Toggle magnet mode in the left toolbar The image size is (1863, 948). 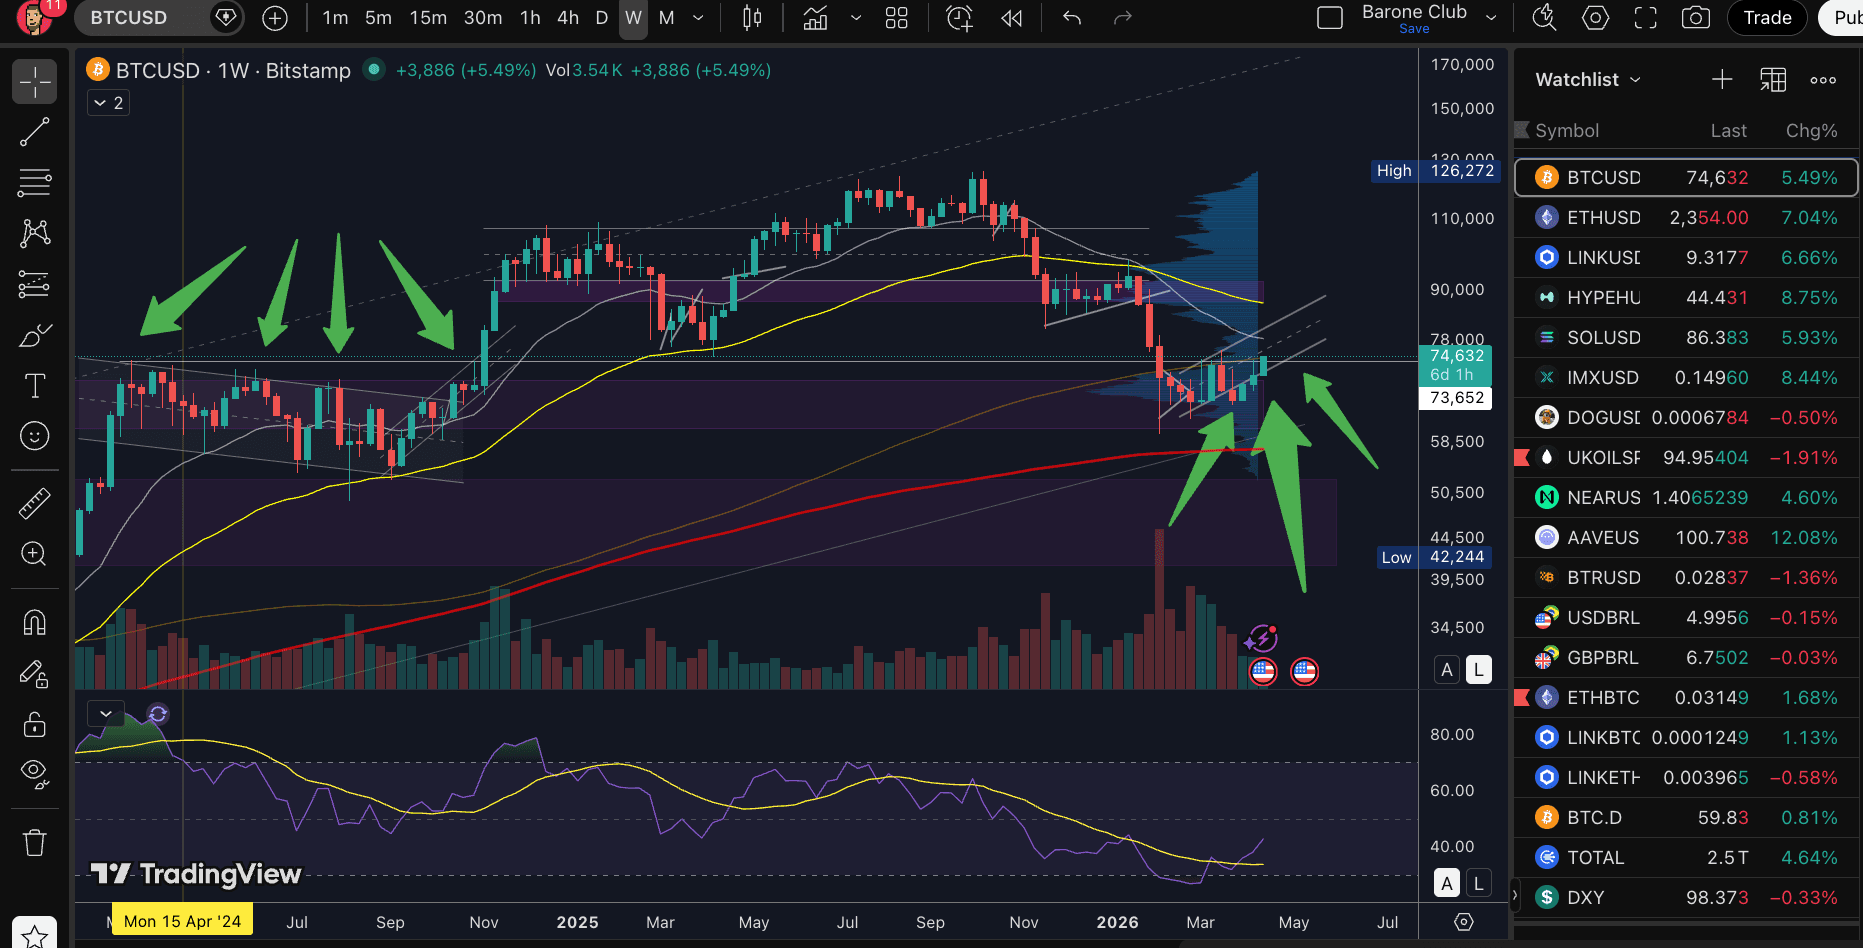coord(35,622)
